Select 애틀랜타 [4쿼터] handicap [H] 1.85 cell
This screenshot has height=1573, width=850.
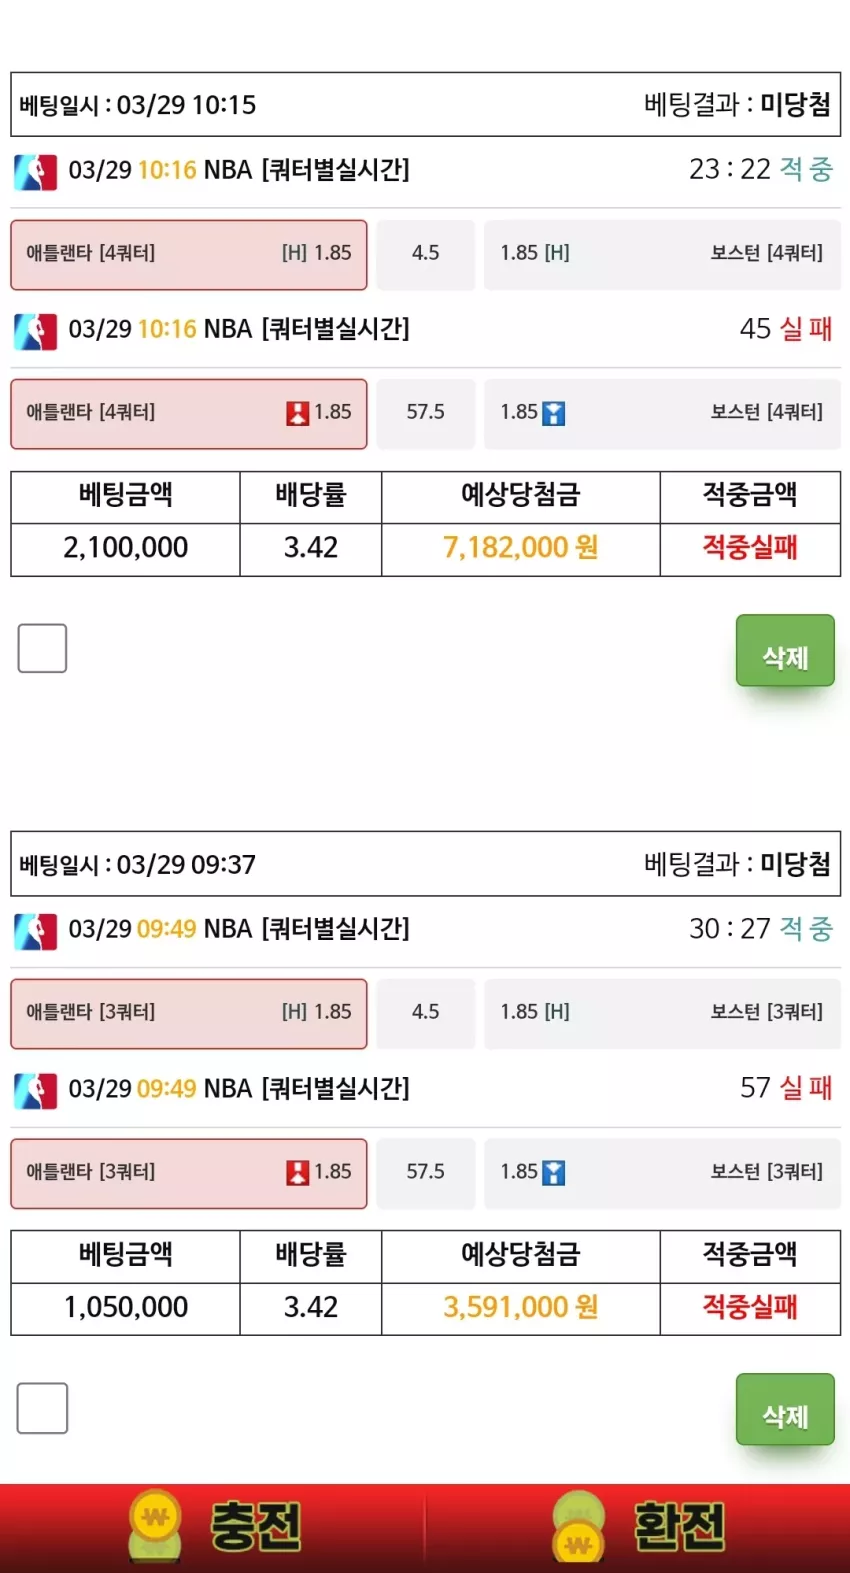(189, 255)
